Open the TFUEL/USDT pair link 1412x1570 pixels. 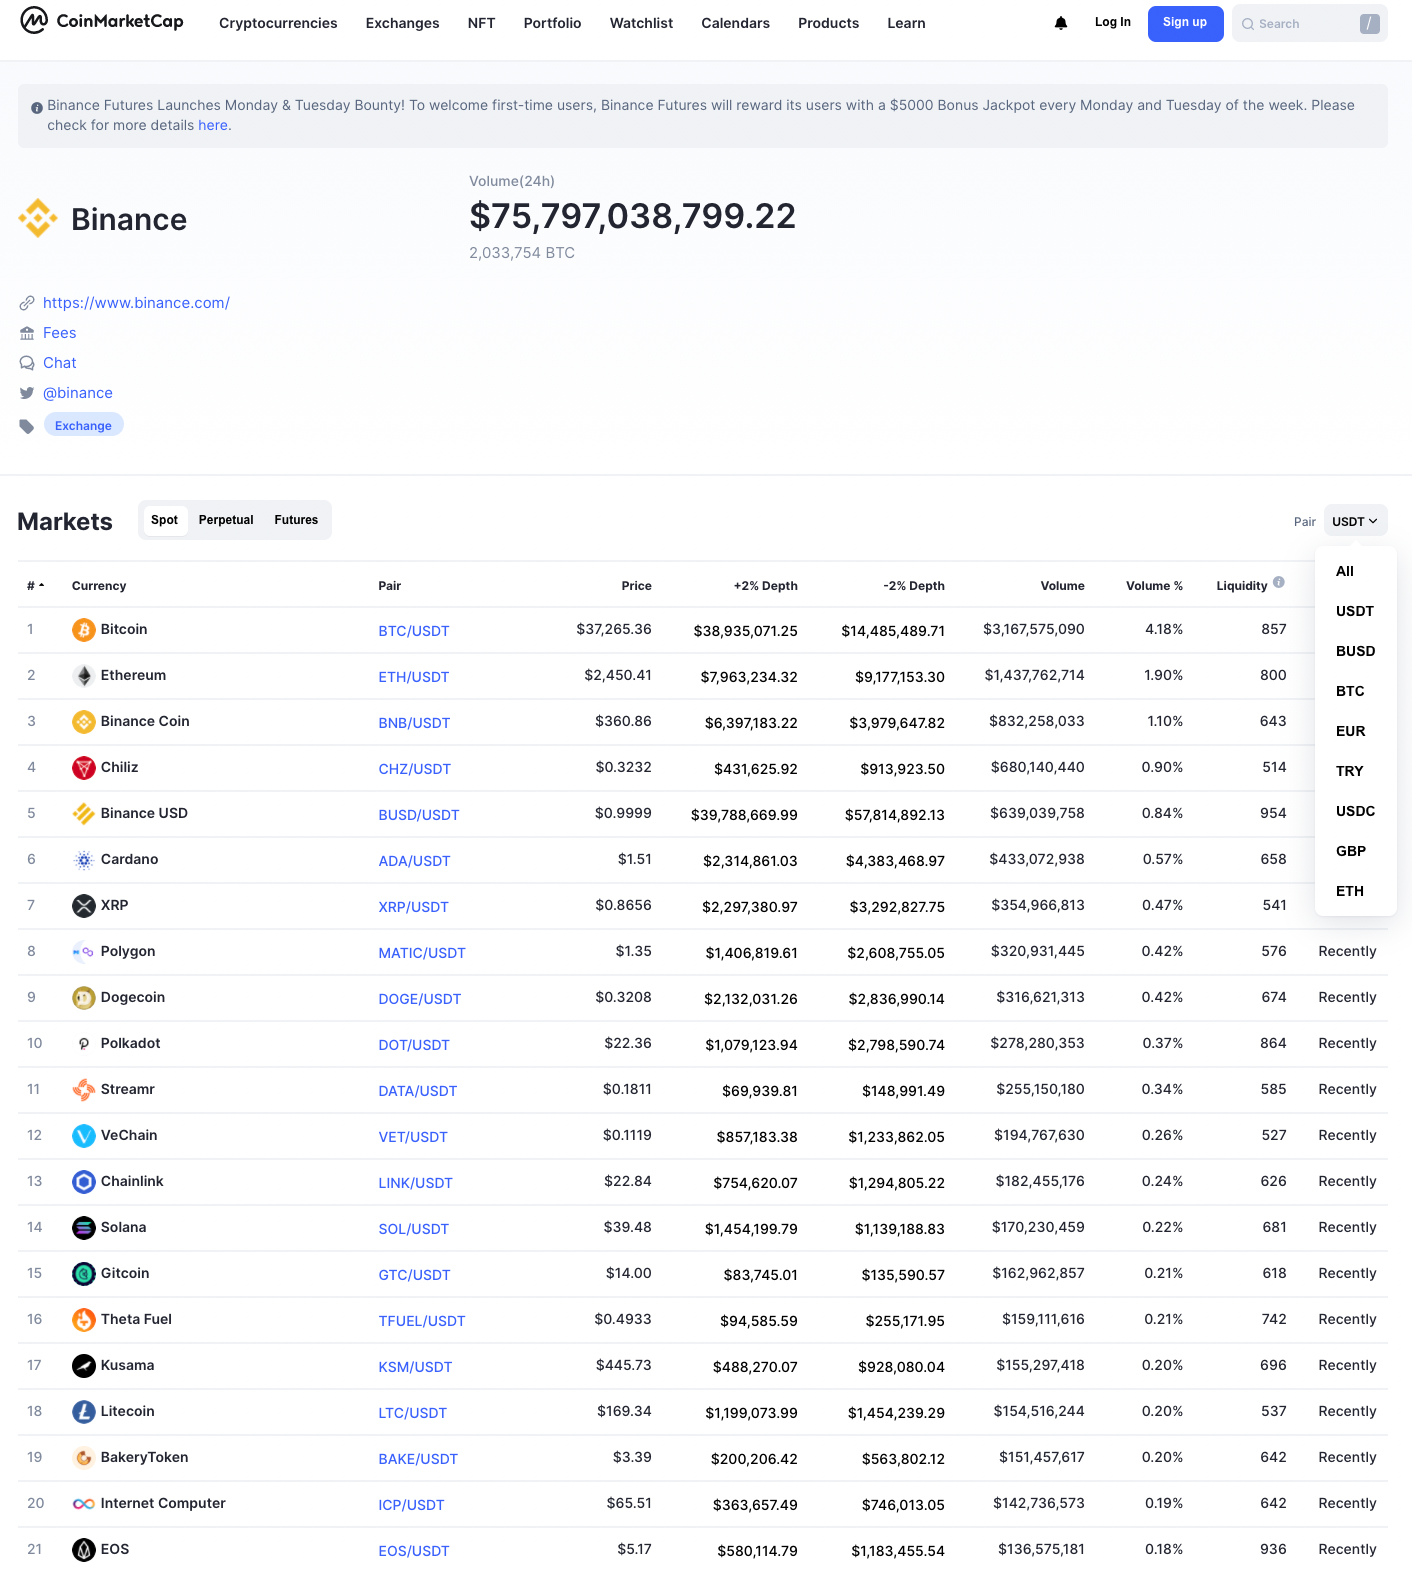pos(422,1321)
